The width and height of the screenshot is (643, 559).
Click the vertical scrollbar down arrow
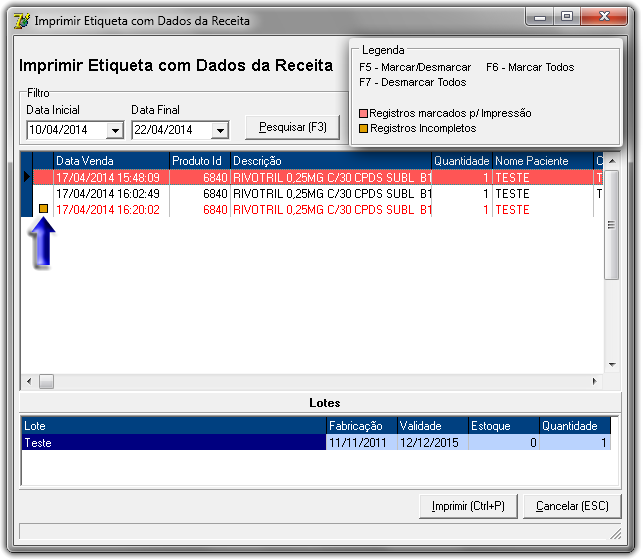[612, 364]
